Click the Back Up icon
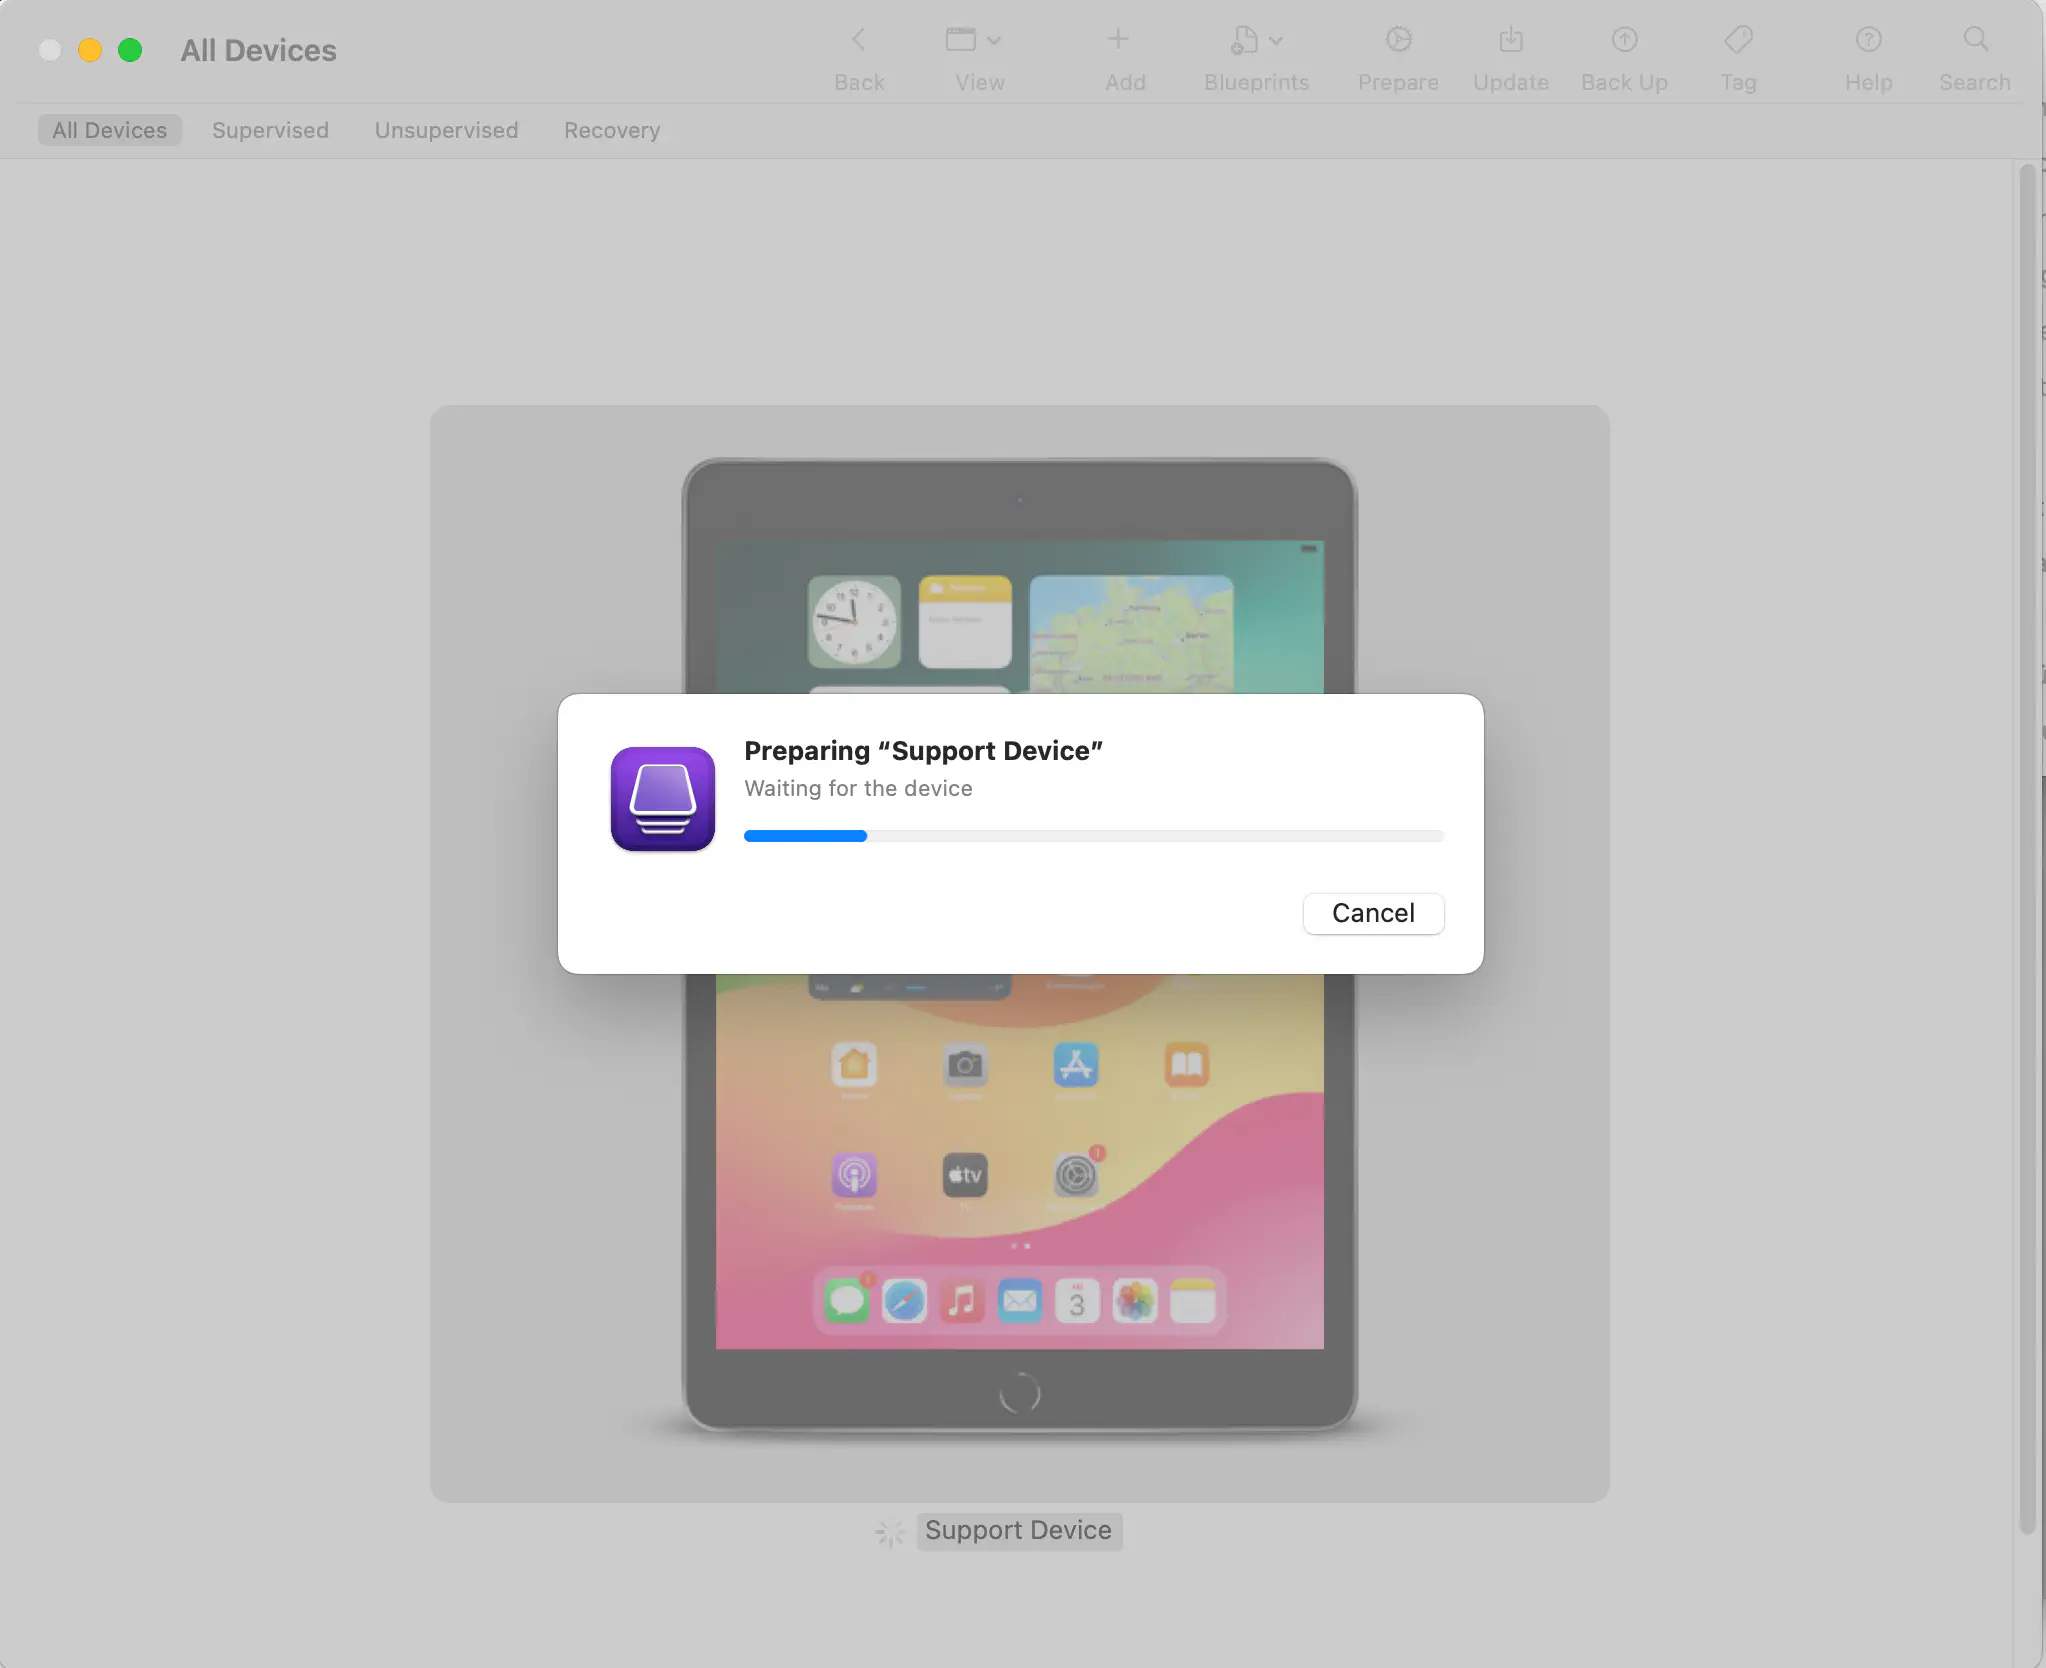The image size is (2046, 1668). click(x=1623, y=39)
